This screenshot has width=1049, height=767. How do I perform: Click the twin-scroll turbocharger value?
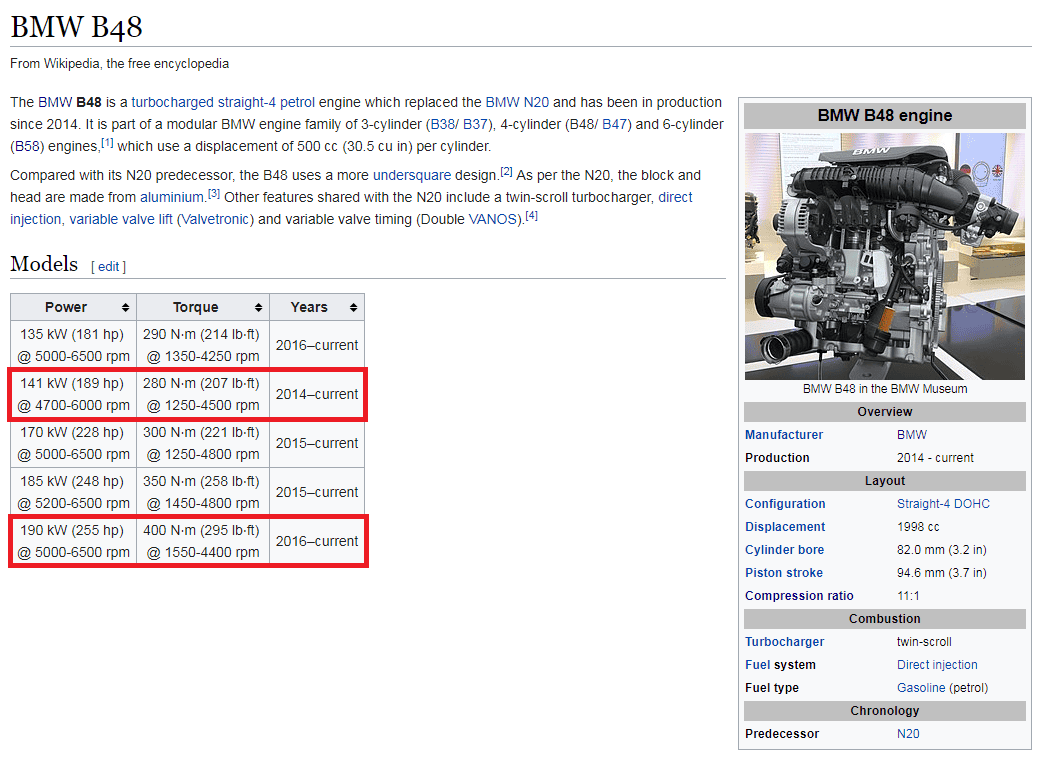pos(924,642)
